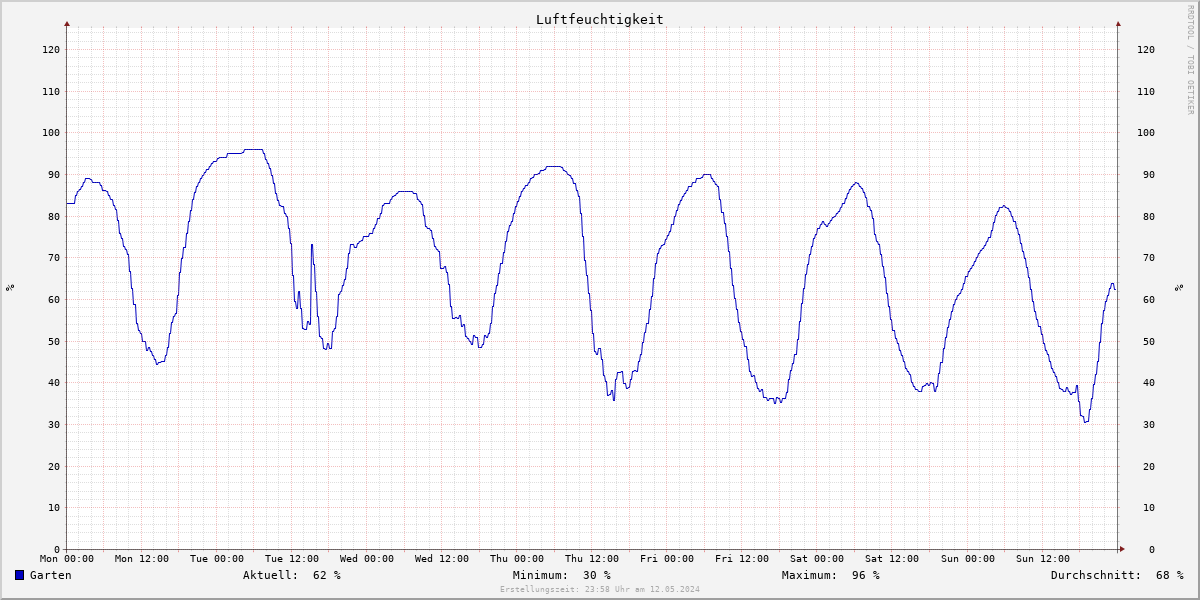Click the left y-axis label '10'
Viewport: 1200px width, 600px height.
[x=54, y=508]
